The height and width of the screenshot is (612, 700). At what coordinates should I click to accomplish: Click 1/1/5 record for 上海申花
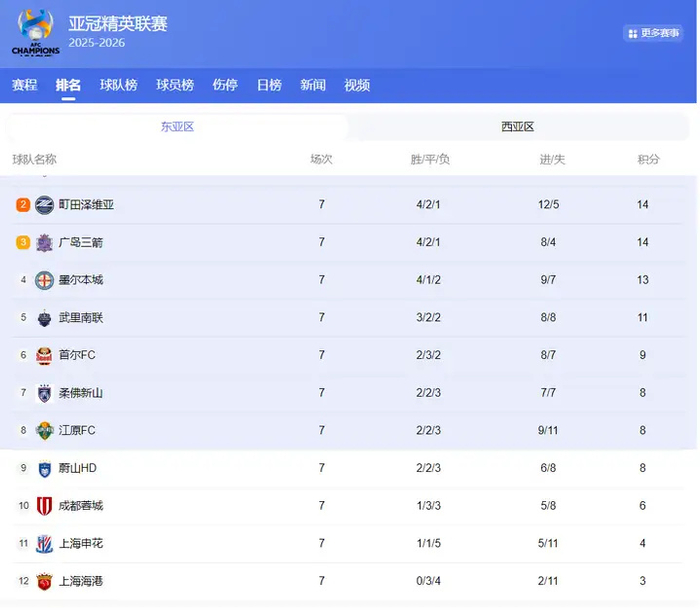[x=429, y=543]
